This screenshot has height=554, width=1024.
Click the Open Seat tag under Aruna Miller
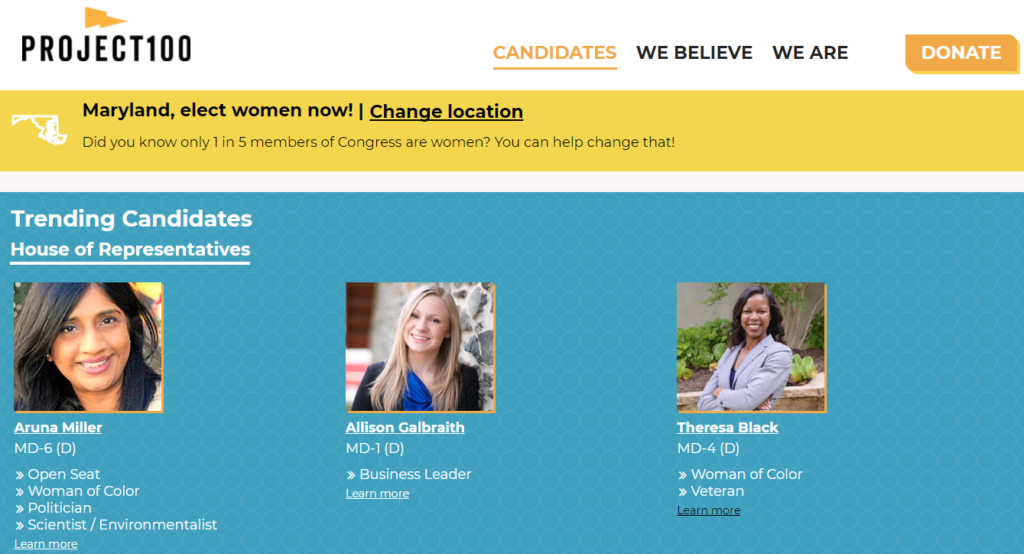pos(64,475)
